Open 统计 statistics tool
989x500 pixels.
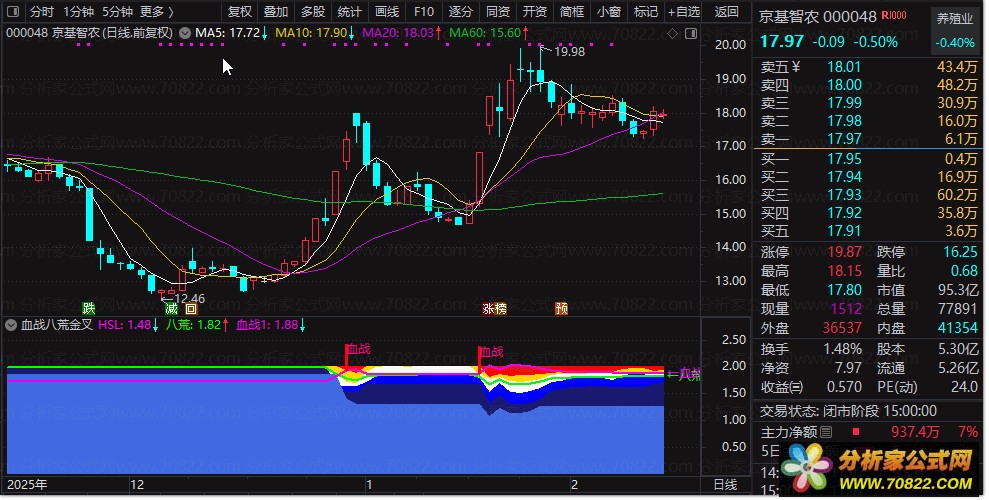point(349,11)
